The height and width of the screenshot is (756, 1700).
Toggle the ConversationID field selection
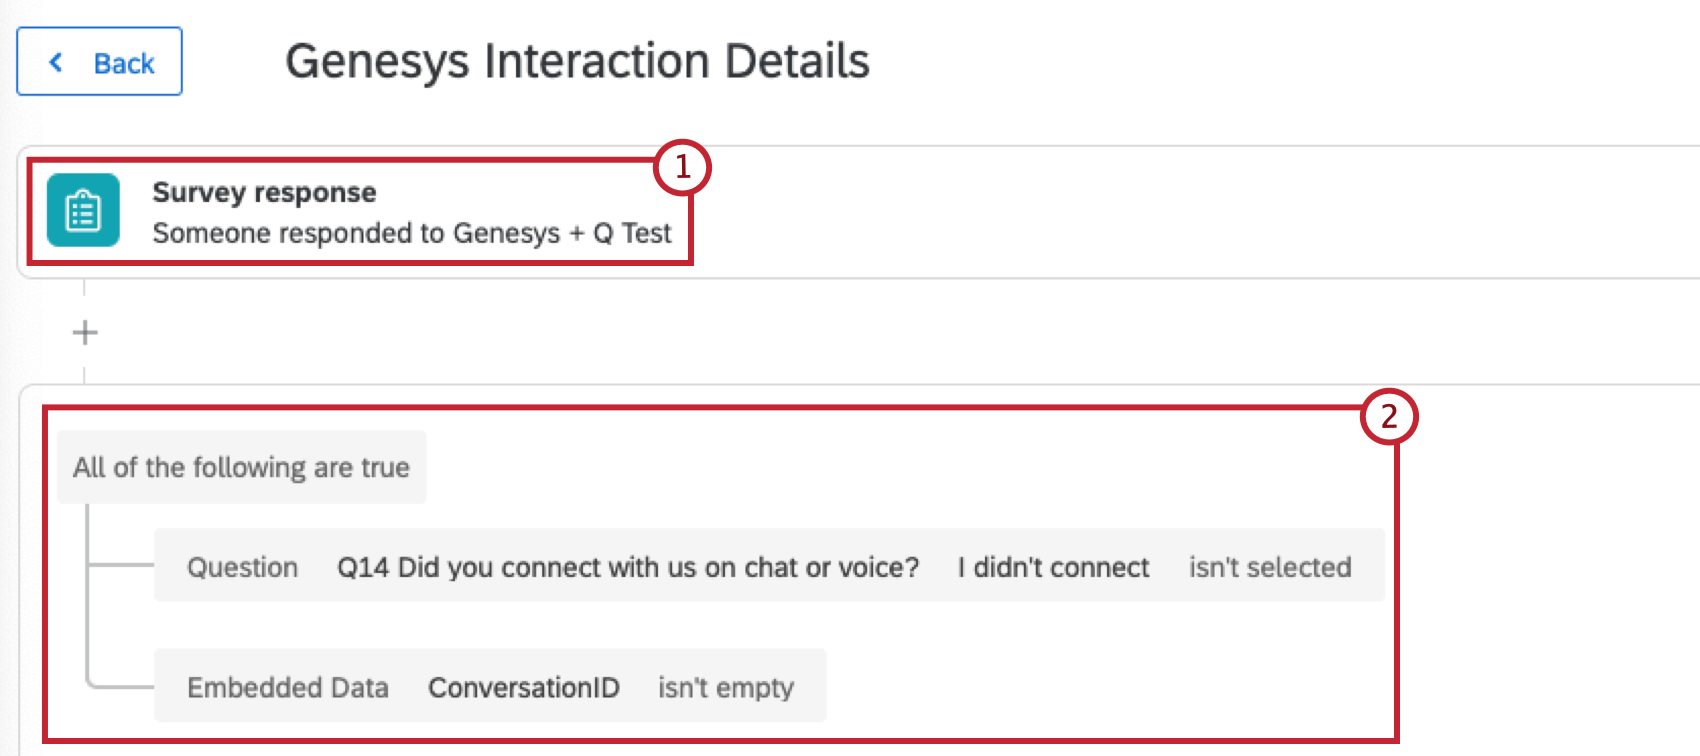[x=525, y=687]
